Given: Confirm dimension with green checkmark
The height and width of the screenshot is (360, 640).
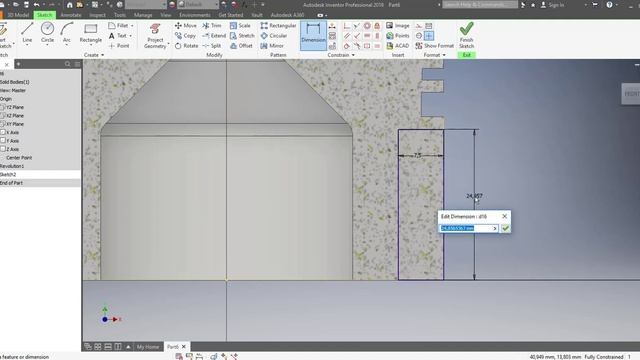Looking at the screenshot, I should [505, 228].
